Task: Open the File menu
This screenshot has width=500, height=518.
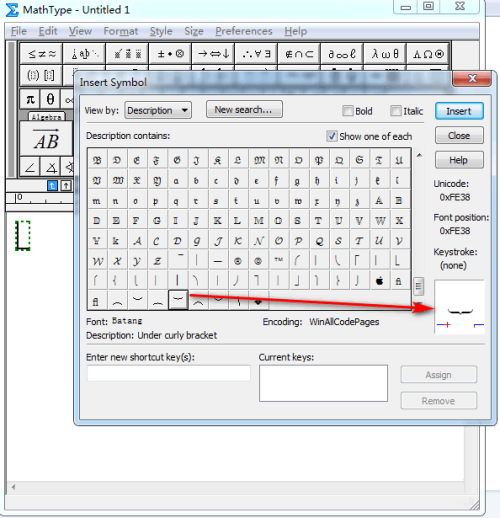Action: pos(19,31)
